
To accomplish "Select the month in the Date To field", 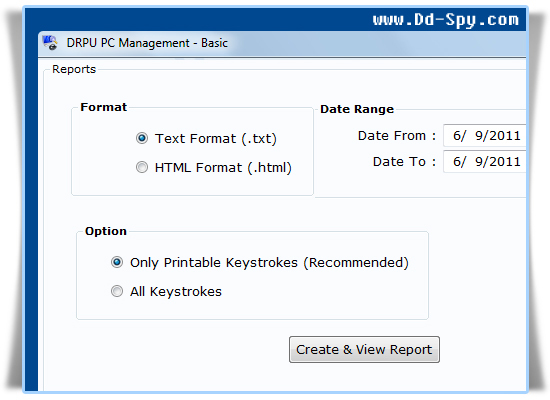I will [457, 161].
